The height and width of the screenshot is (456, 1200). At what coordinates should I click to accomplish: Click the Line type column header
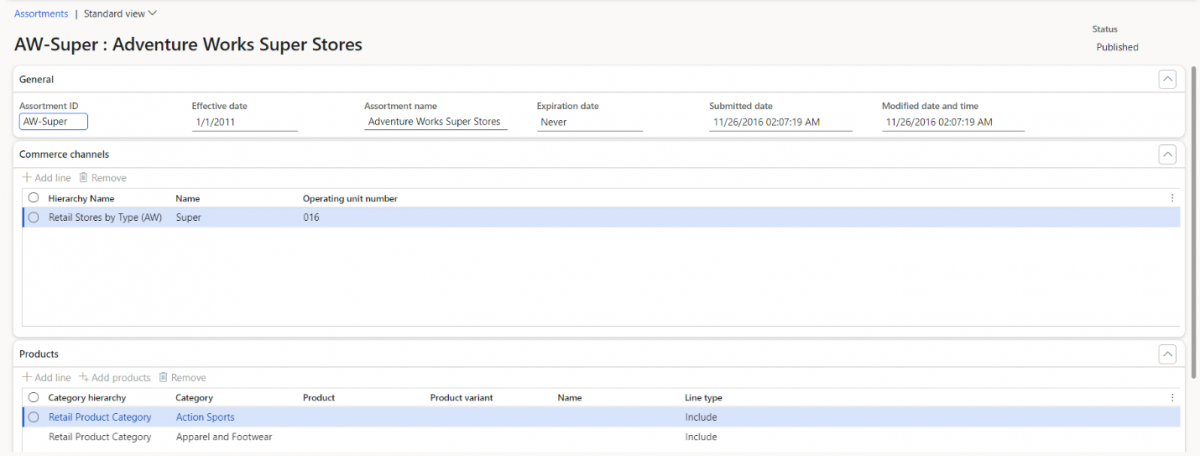click(x=705, y=397)
